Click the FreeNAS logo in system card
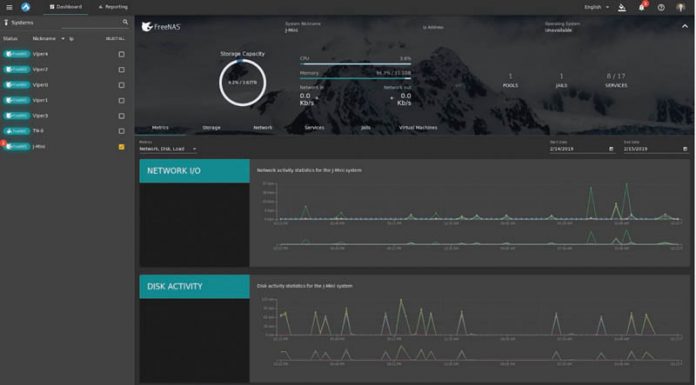696x385 pixels. tap(161, 27)
